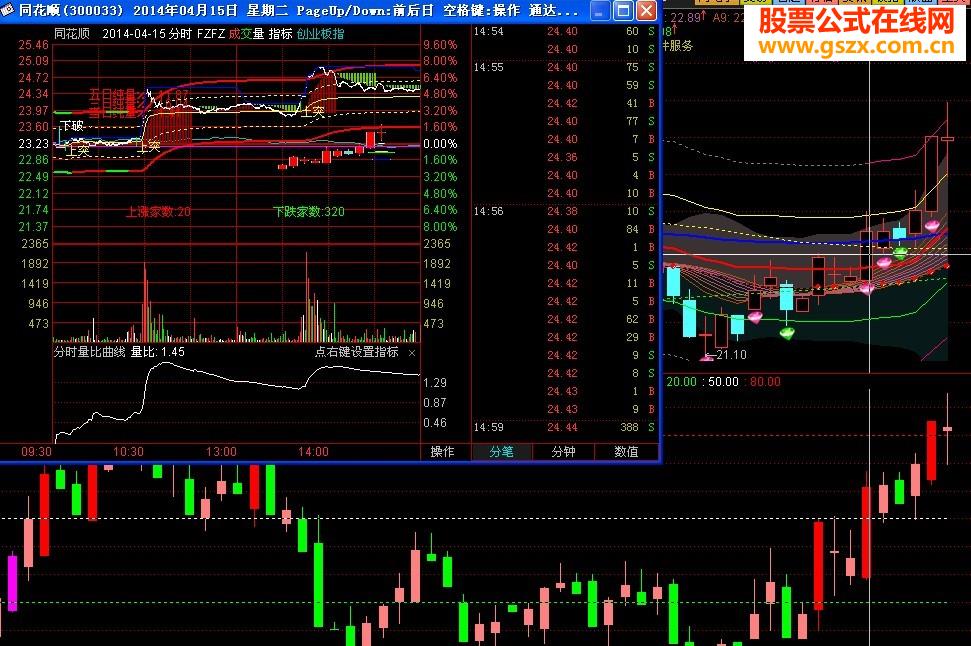Click the 50.00 indicator level value
The image size is (971, 646).
pyautogui.click(x=723, y=382)
